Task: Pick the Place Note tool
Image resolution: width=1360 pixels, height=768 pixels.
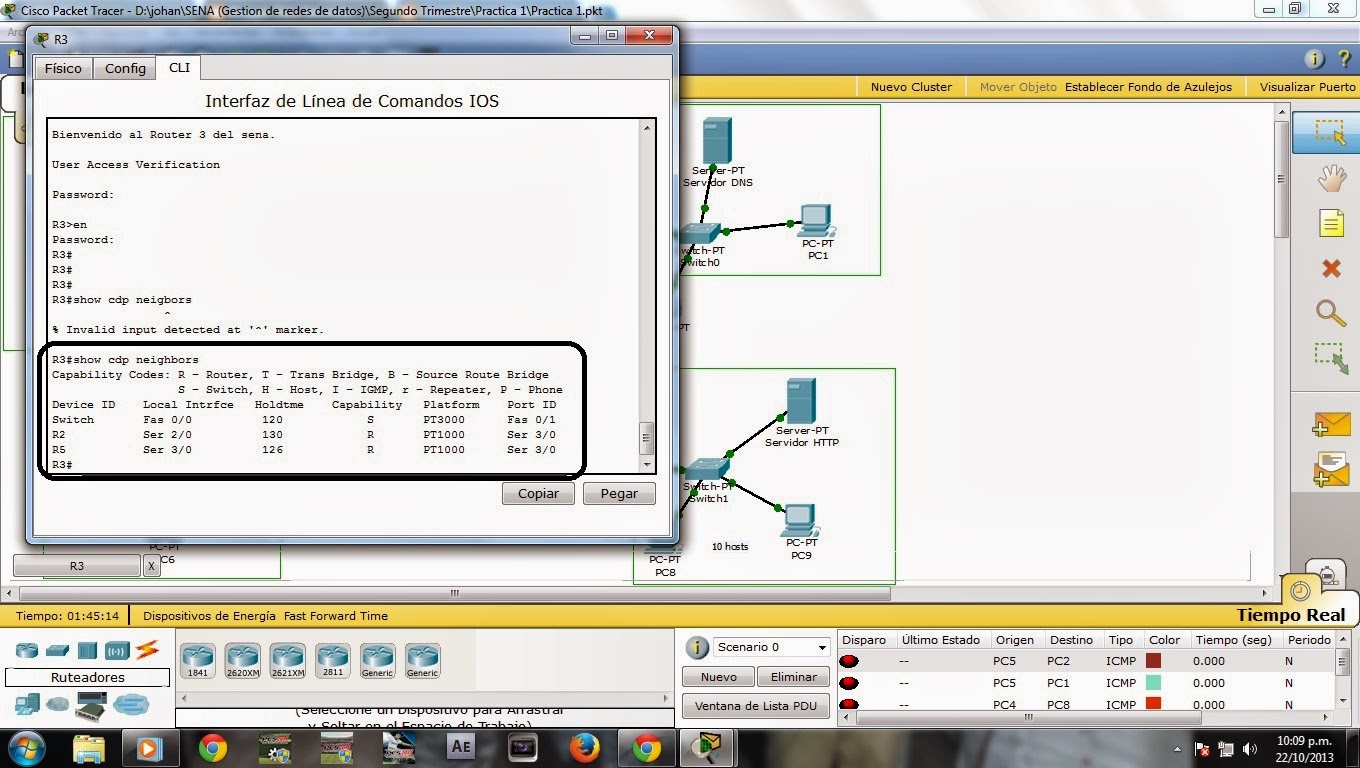Action: click(x=1330, y=223)
